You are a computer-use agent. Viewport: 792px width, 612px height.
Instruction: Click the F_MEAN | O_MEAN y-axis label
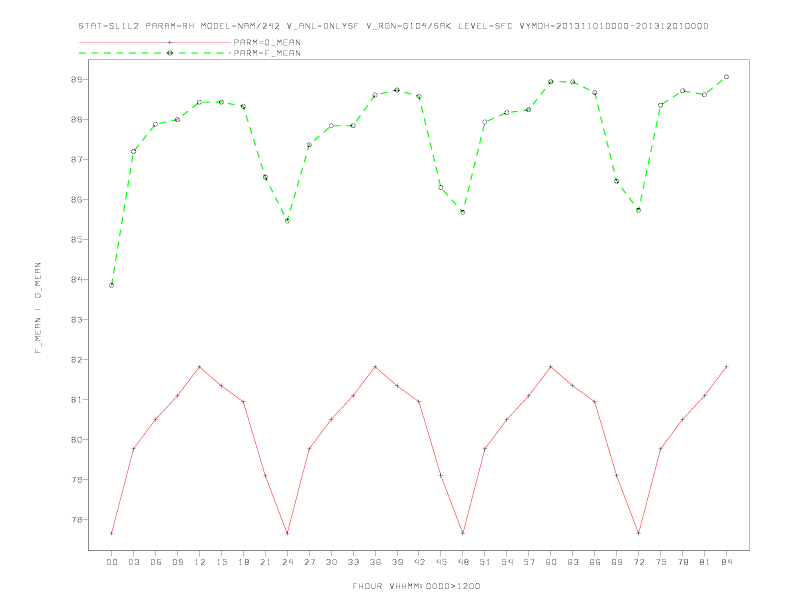[38, 308]
